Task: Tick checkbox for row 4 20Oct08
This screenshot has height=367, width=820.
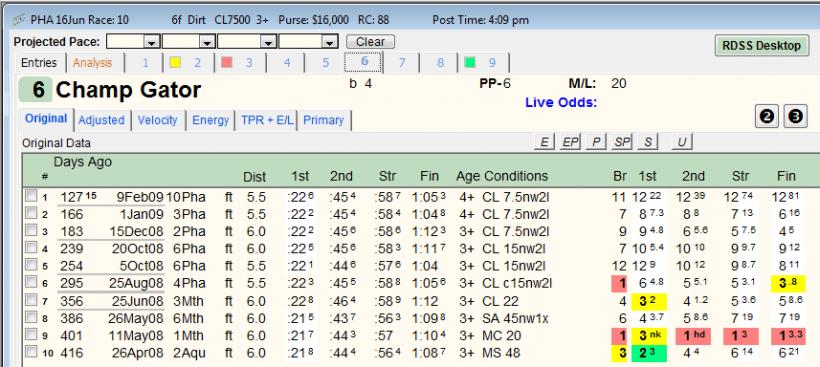Action: [32, 248]
